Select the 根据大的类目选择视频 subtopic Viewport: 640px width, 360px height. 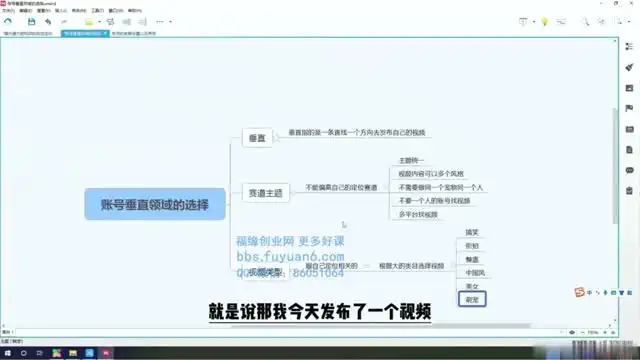(x=411, y=266)
